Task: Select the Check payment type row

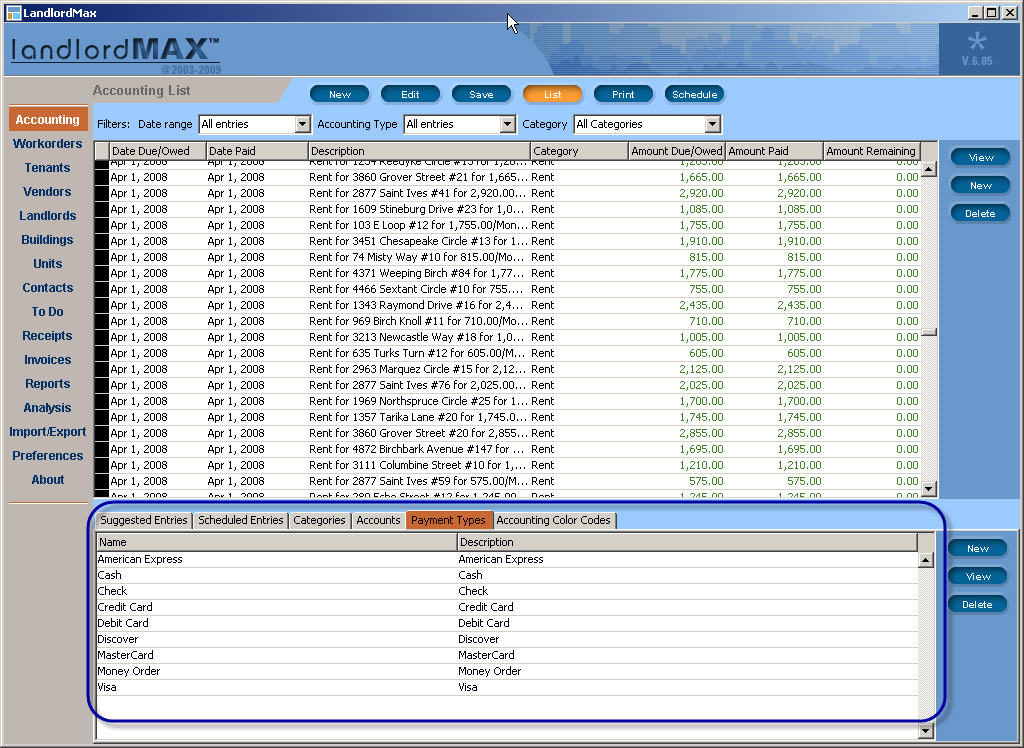Action: (x=507, y=591)
